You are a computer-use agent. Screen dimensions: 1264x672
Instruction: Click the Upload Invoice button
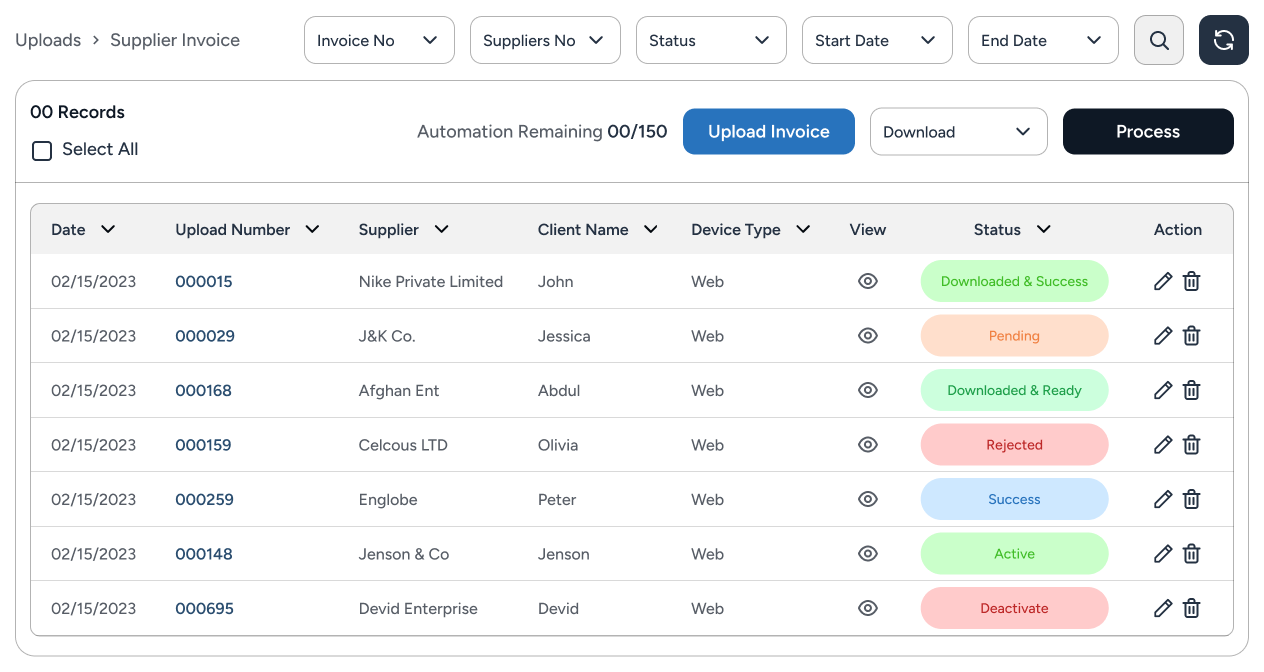[x=768, y=132]
